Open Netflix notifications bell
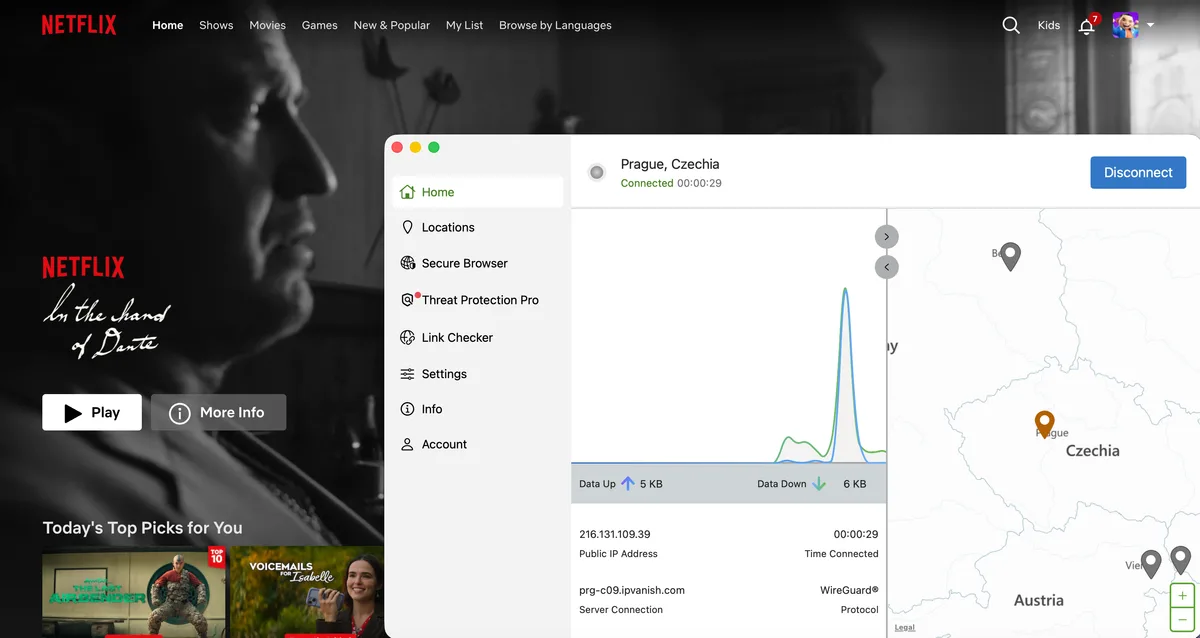Image resolution: width=1200 pixels, height=638 pixels. click(1087, 26)
